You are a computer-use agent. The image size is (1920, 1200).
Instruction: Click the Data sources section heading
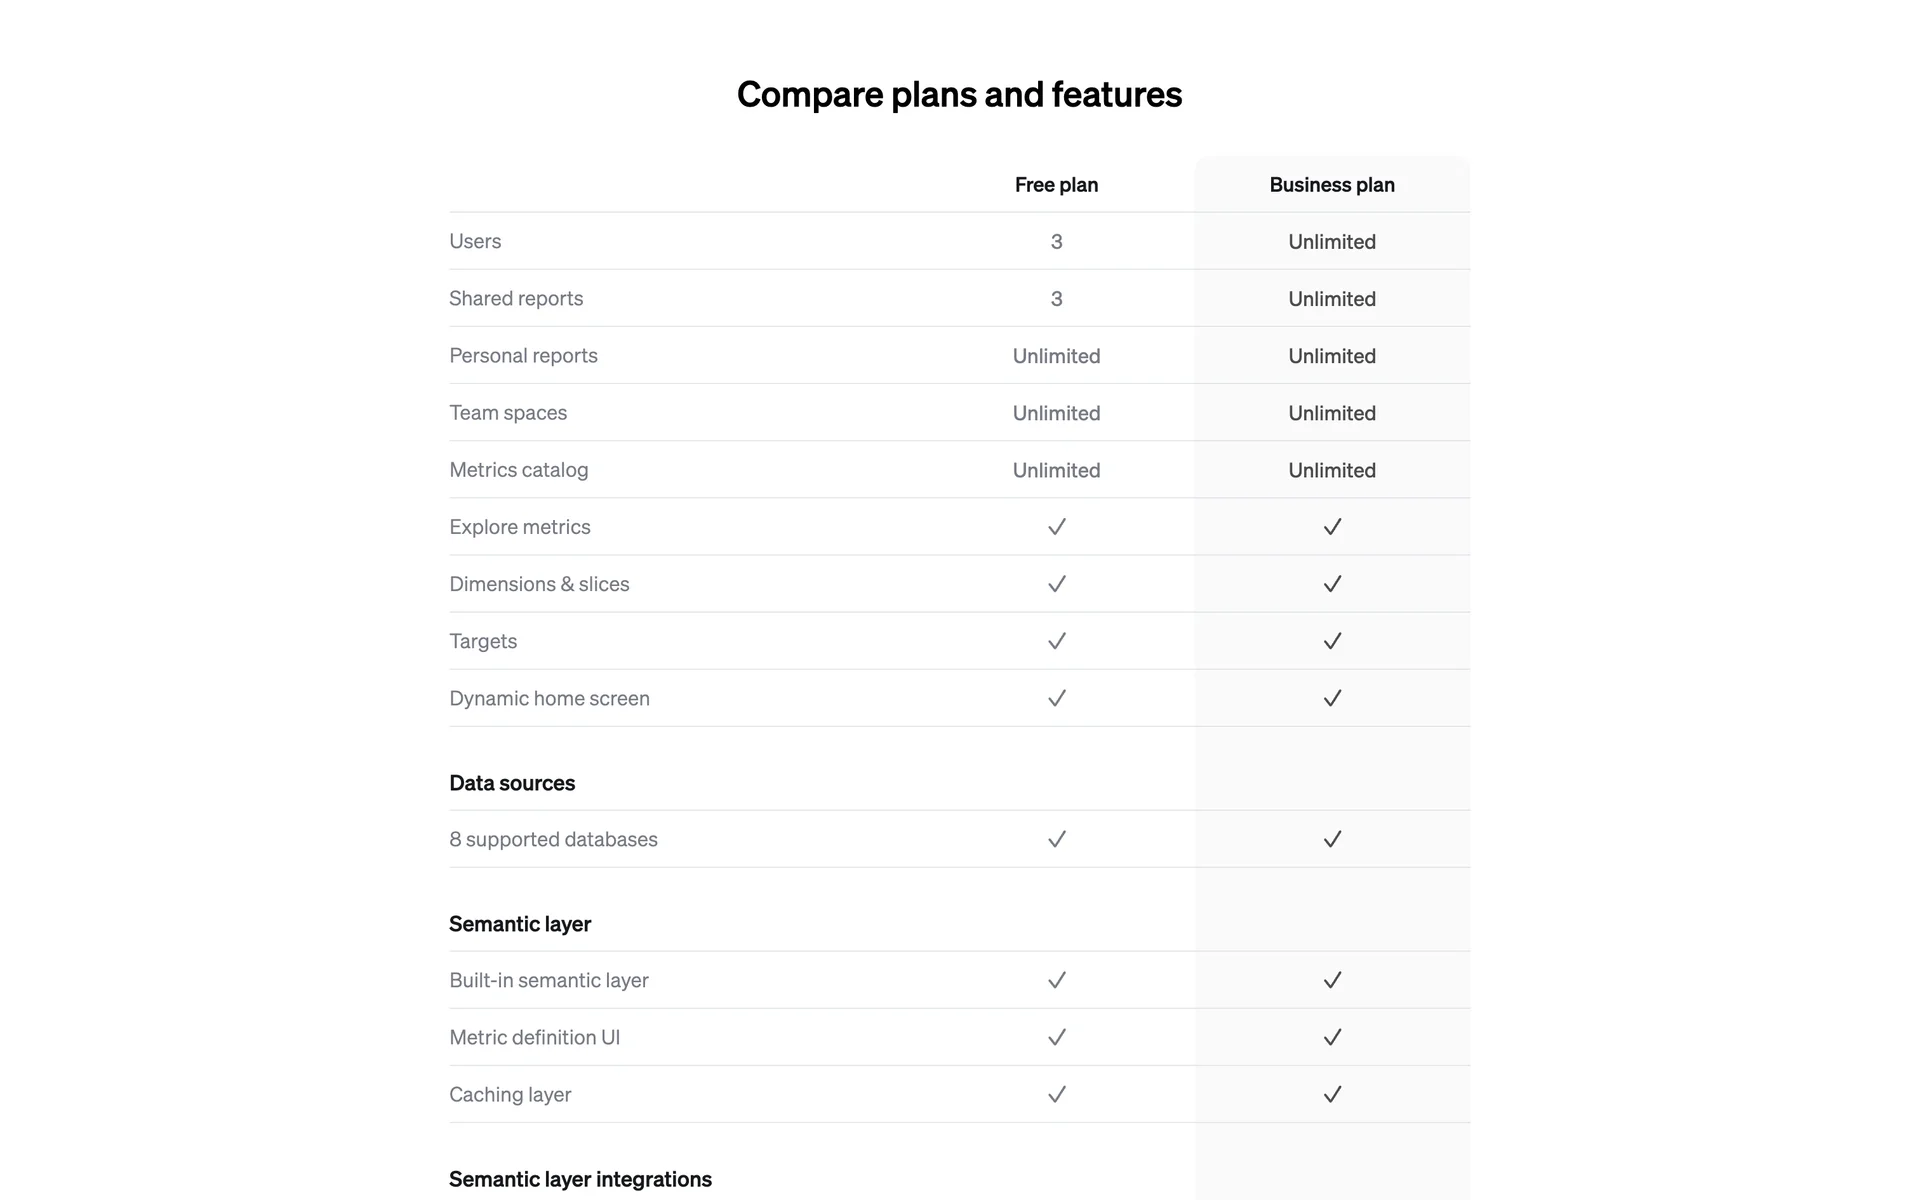point(512,783)
